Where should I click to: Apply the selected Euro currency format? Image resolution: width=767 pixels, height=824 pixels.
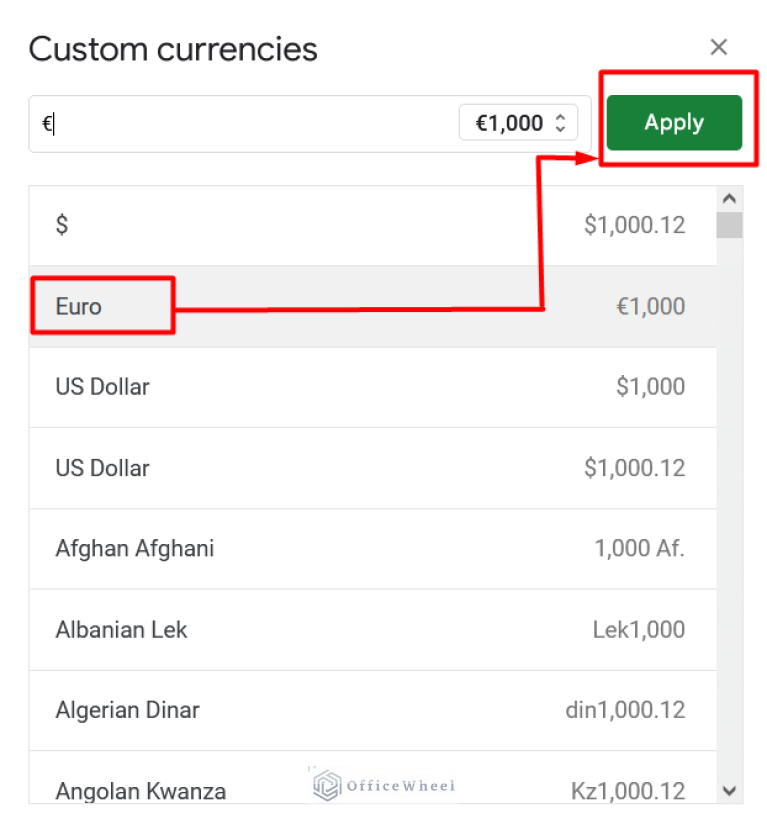673,122
